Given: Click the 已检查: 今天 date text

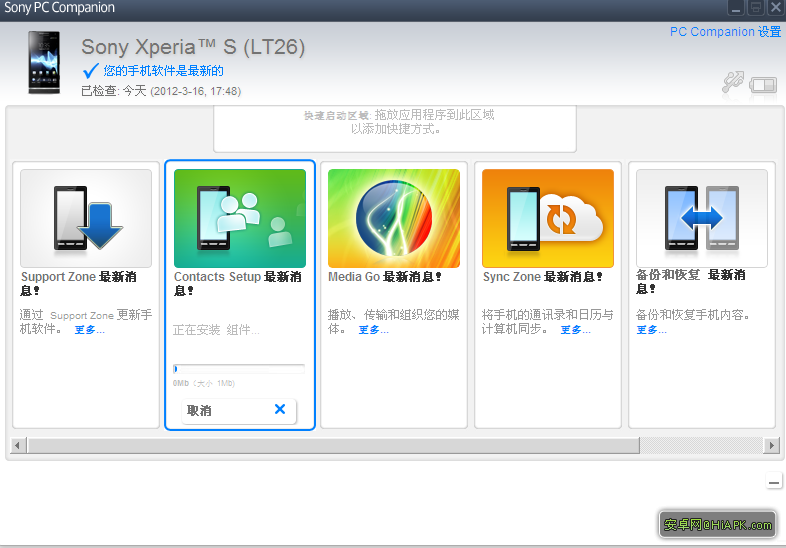Looking at the screenshot, I should point(161,91).
